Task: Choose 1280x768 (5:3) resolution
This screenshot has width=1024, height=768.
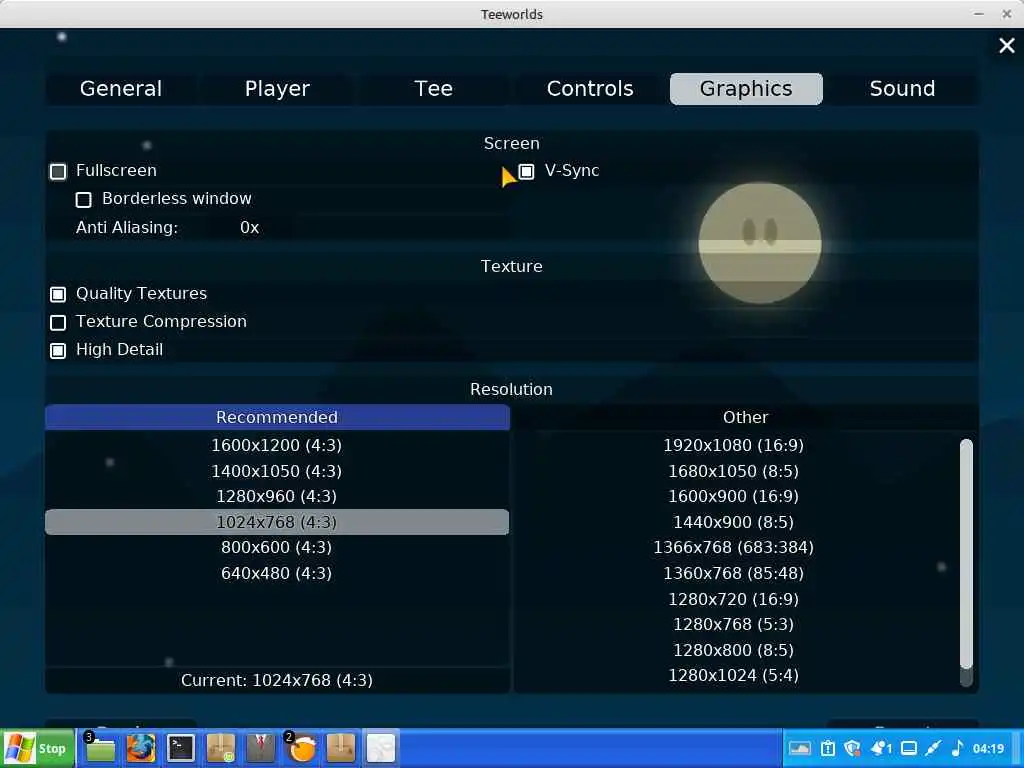Action: click(733, 624)
